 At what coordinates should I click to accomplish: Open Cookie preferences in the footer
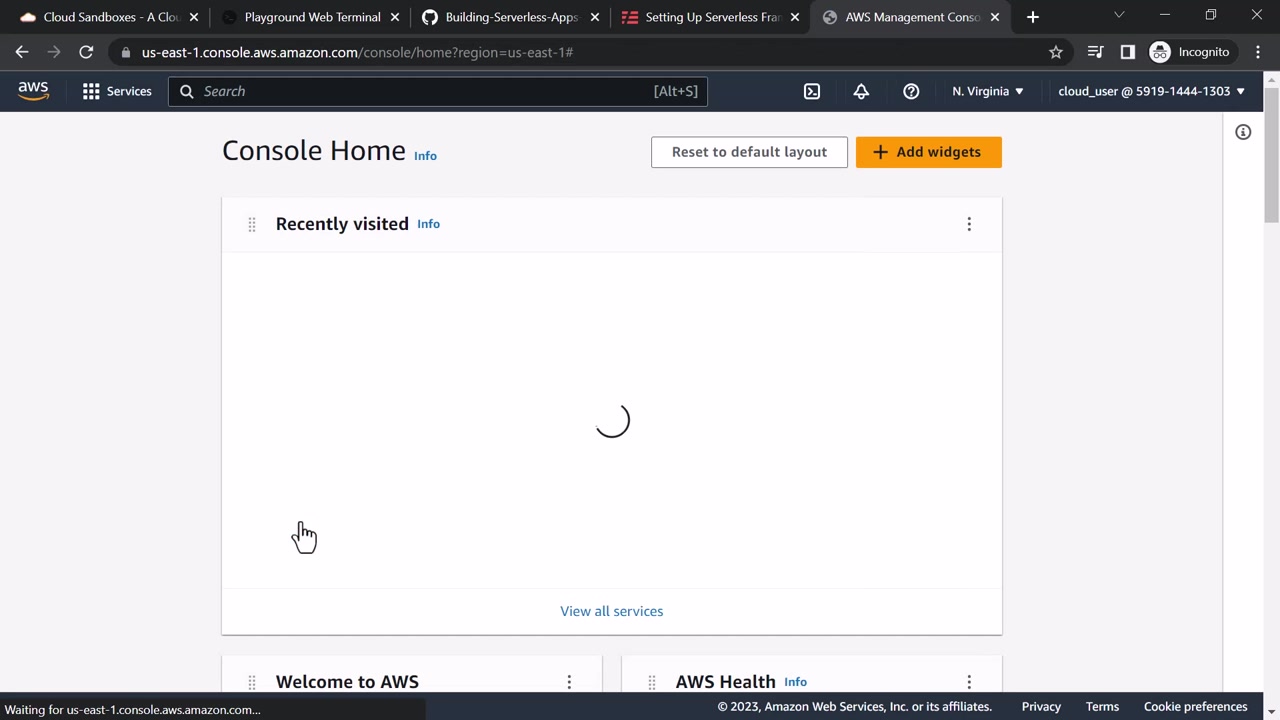point(1195,707)
